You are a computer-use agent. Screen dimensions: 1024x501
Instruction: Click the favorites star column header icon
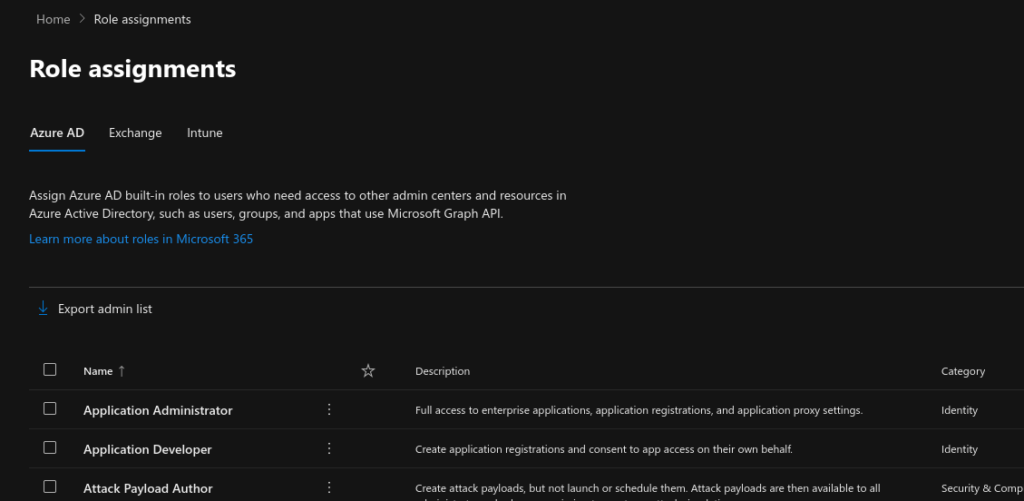point(368,371)
